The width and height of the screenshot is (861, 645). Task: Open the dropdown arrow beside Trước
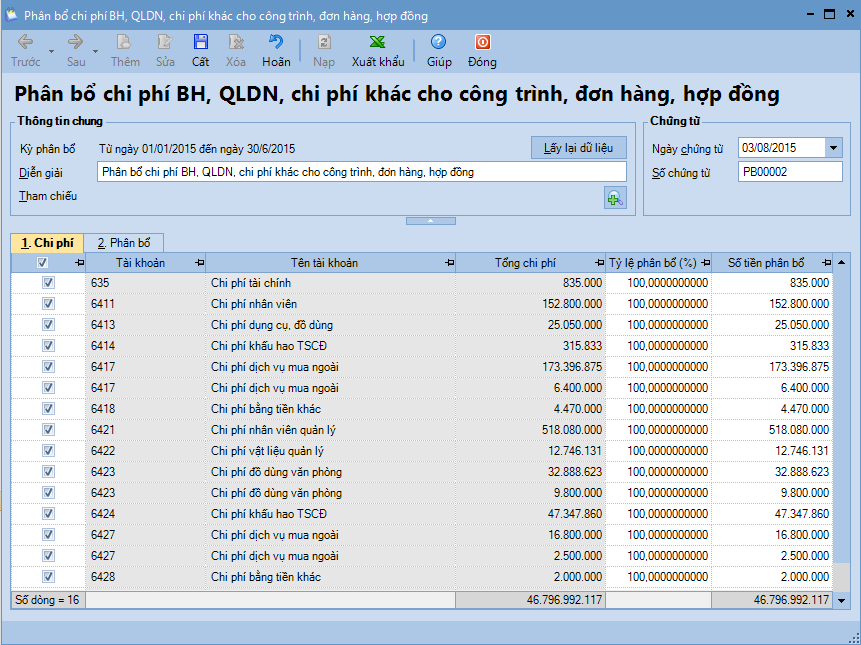(x=51, y=51)
